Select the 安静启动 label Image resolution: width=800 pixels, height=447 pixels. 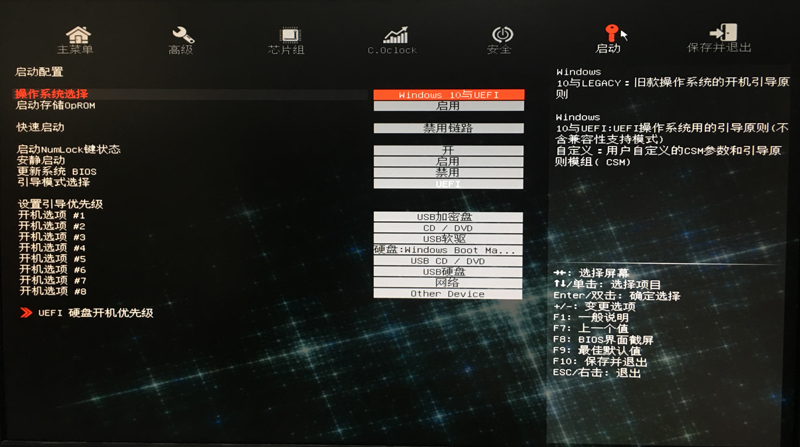coord(41,160)
